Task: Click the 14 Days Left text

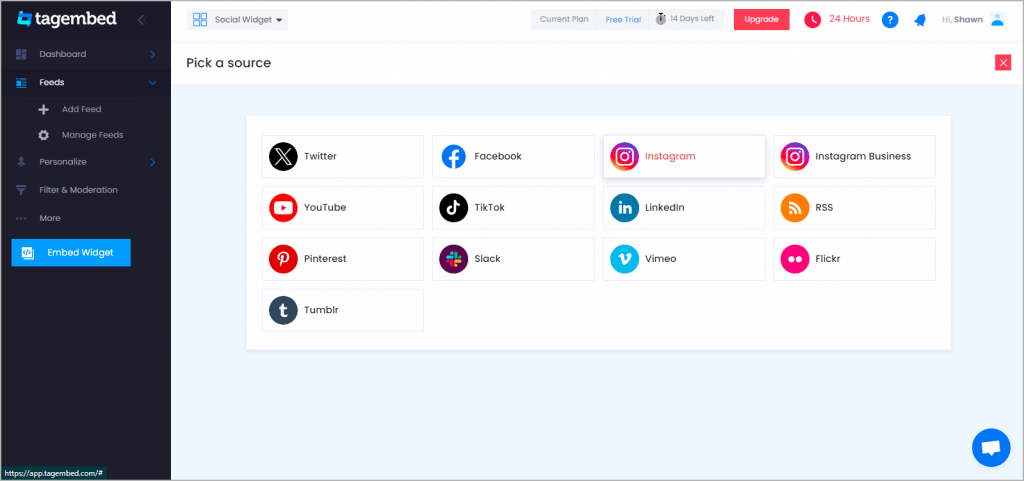Action: click(692, 19)
